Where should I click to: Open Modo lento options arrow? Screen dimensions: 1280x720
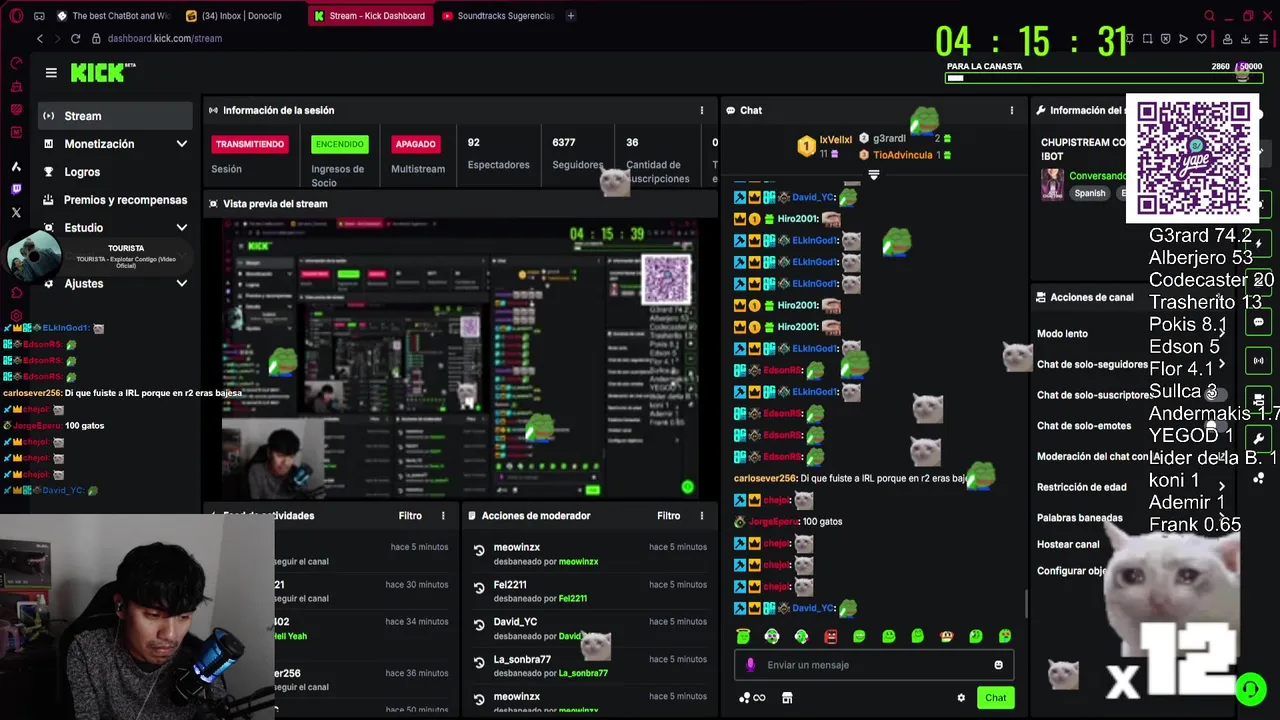click(x=1222, y=334)
